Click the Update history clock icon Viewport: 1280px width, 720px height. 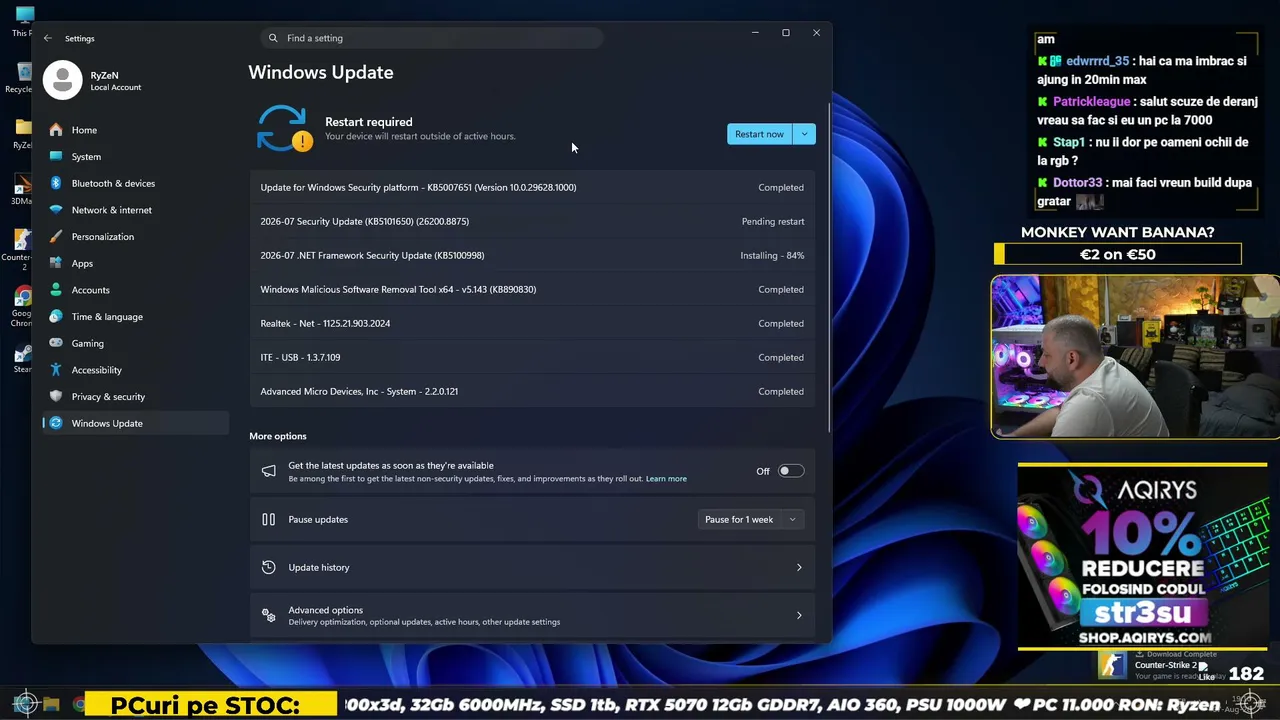click(x=268, y=567)
